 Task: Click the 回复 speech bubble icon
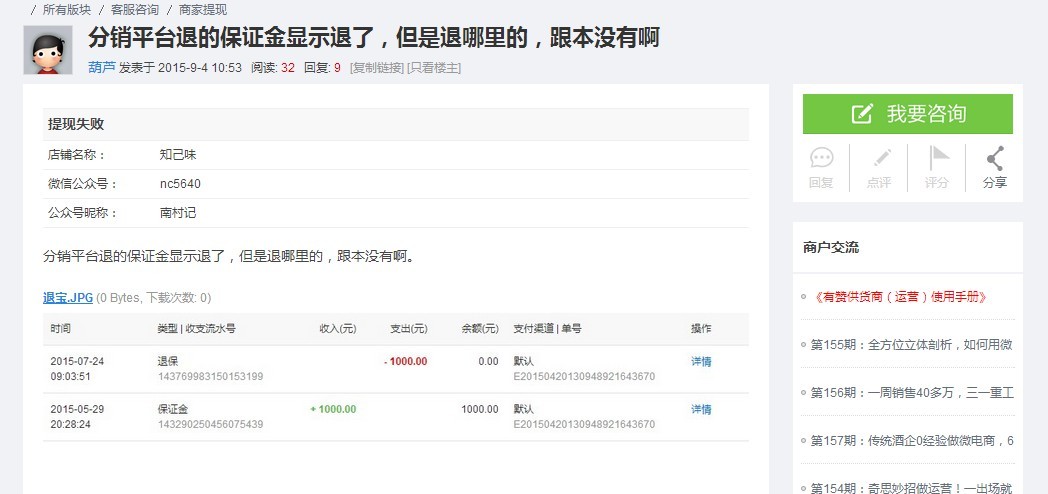821,158
